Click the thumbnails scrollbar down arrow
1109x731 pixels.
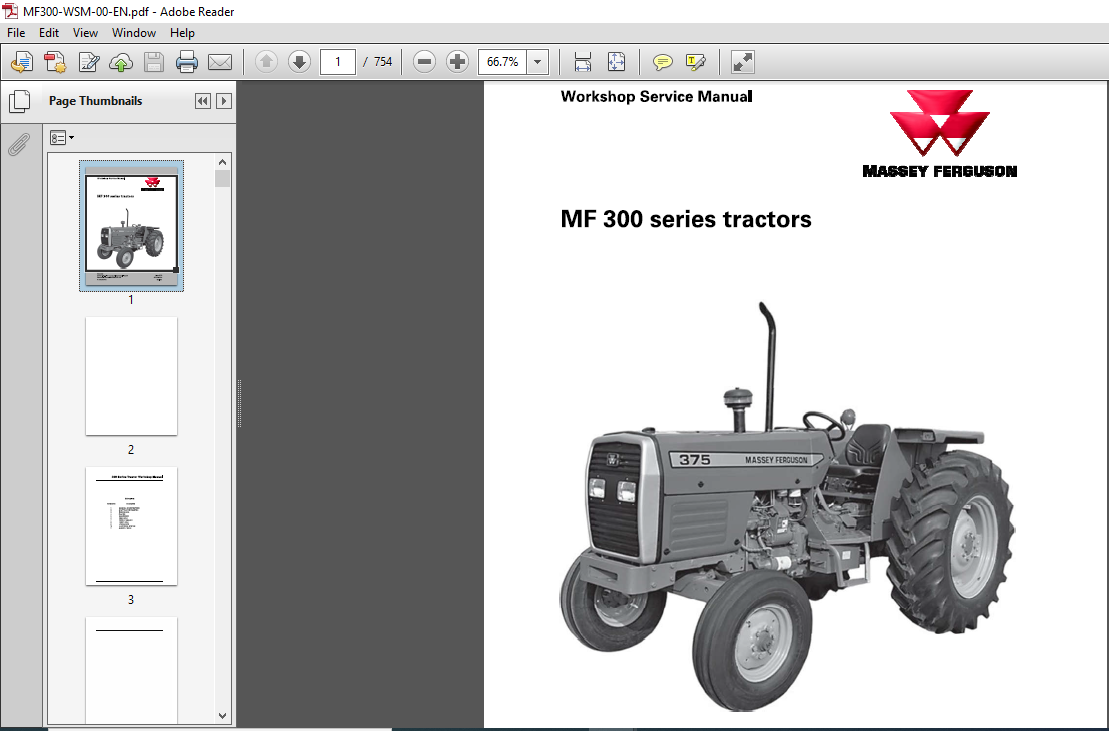click(223, 715)
